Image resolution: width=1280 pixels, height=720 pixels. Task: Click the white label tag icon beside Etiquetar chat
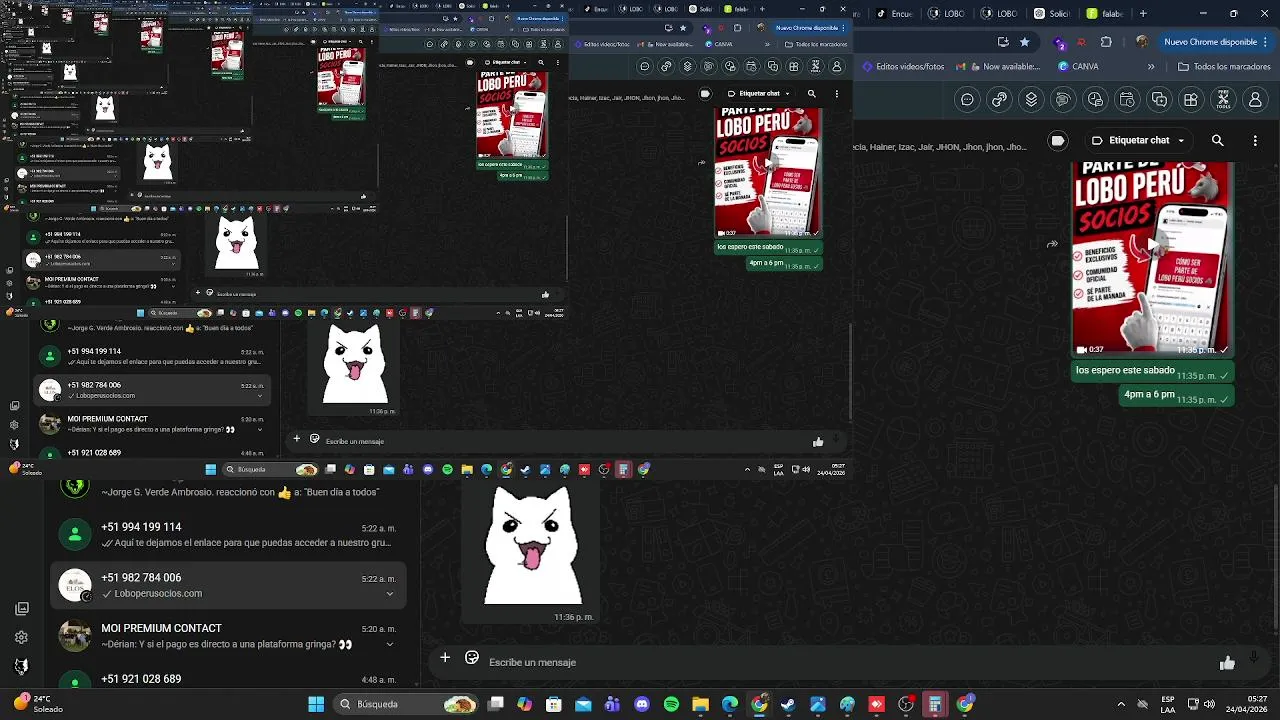(1058, 141)
